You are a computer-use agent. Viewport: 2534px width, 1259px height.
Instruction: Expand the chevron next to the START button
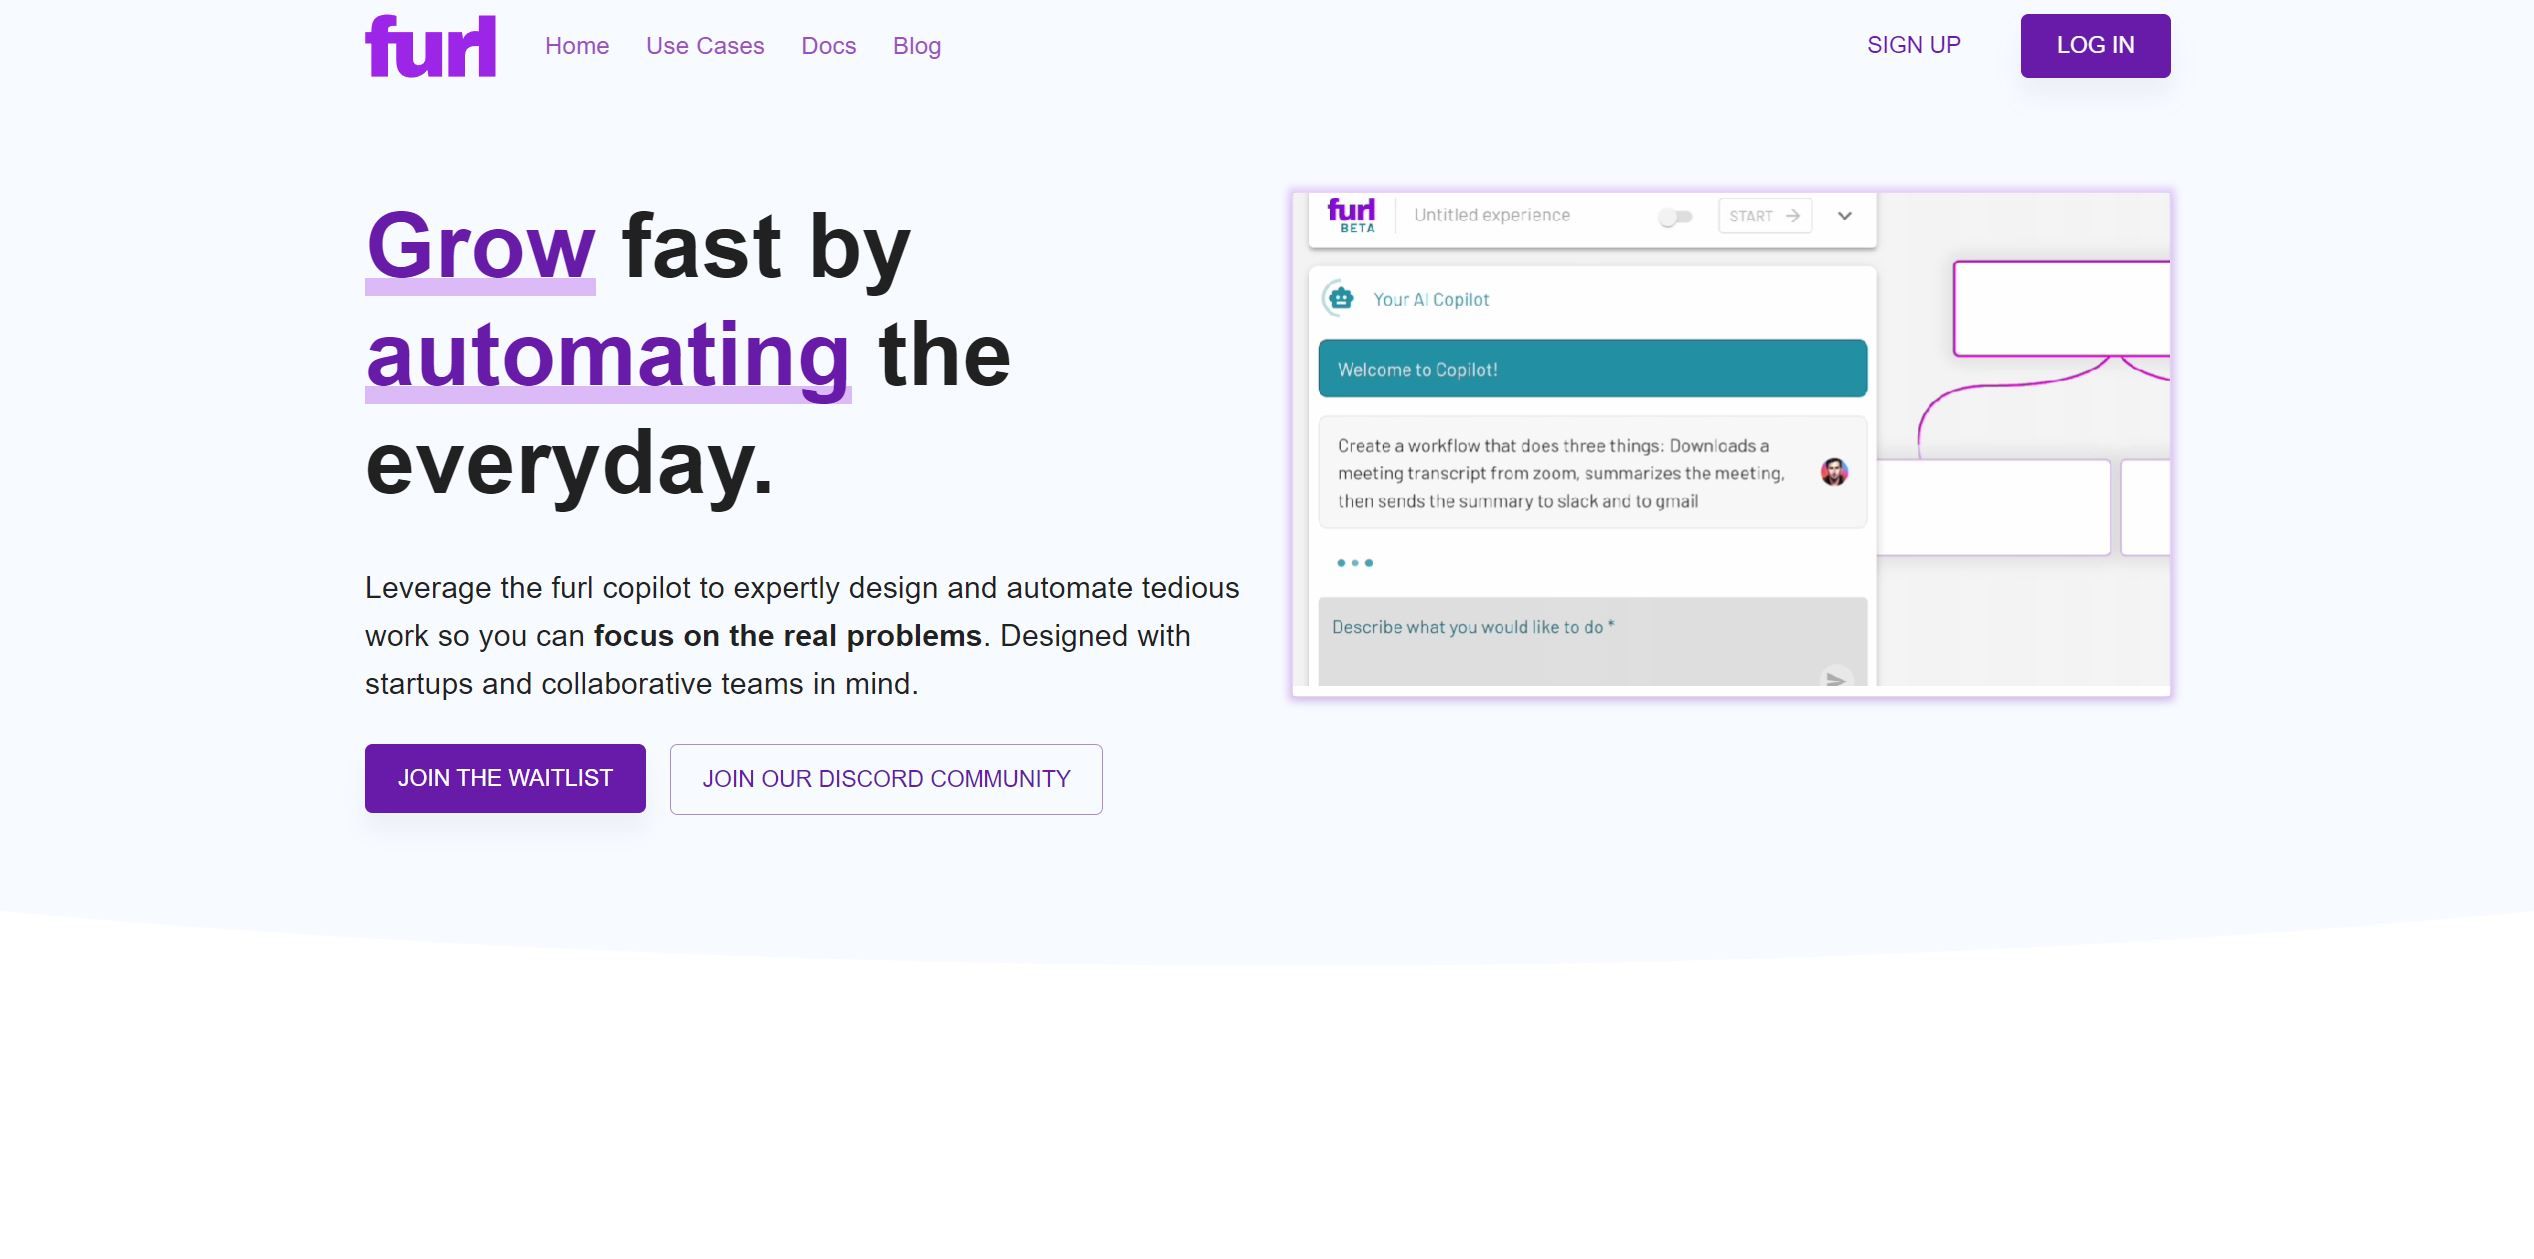1845,215
